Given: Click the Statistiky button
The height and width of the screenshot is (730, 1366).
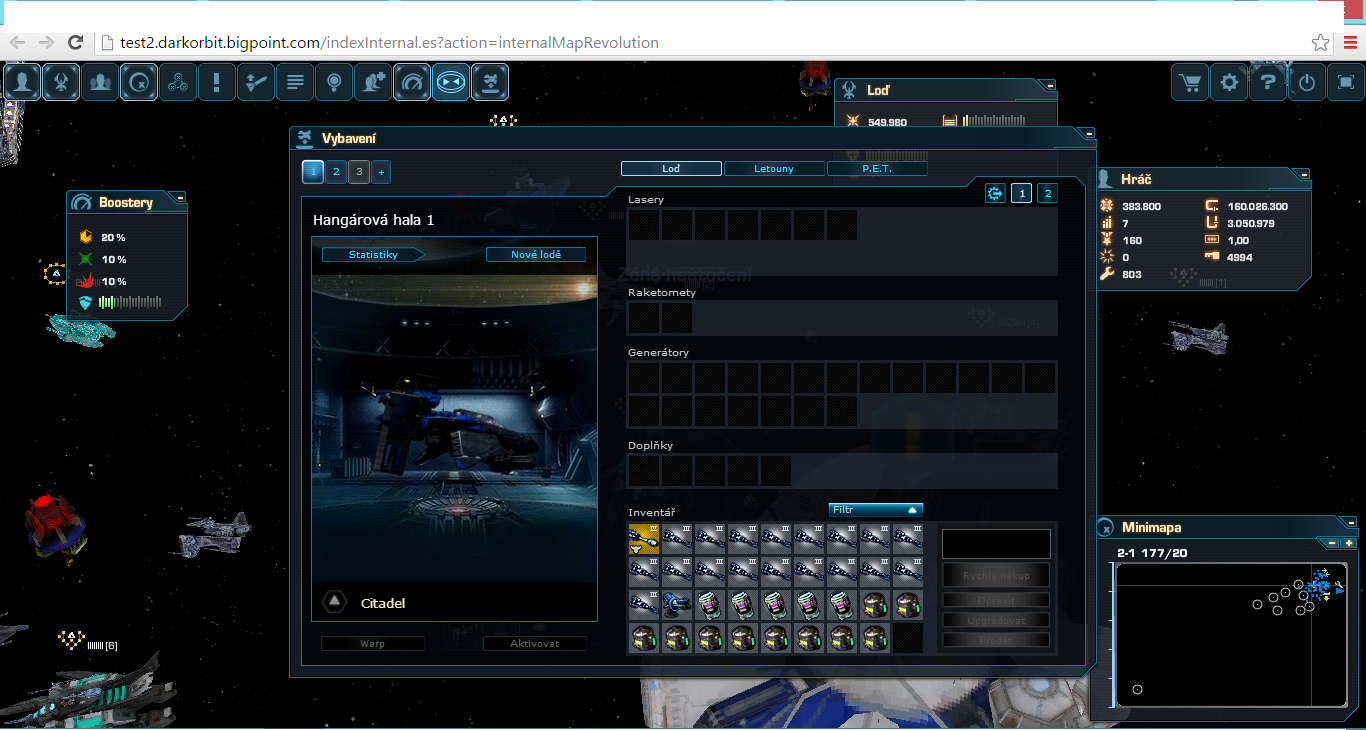Looking at the screenshot, I should (x=373, y=255).
